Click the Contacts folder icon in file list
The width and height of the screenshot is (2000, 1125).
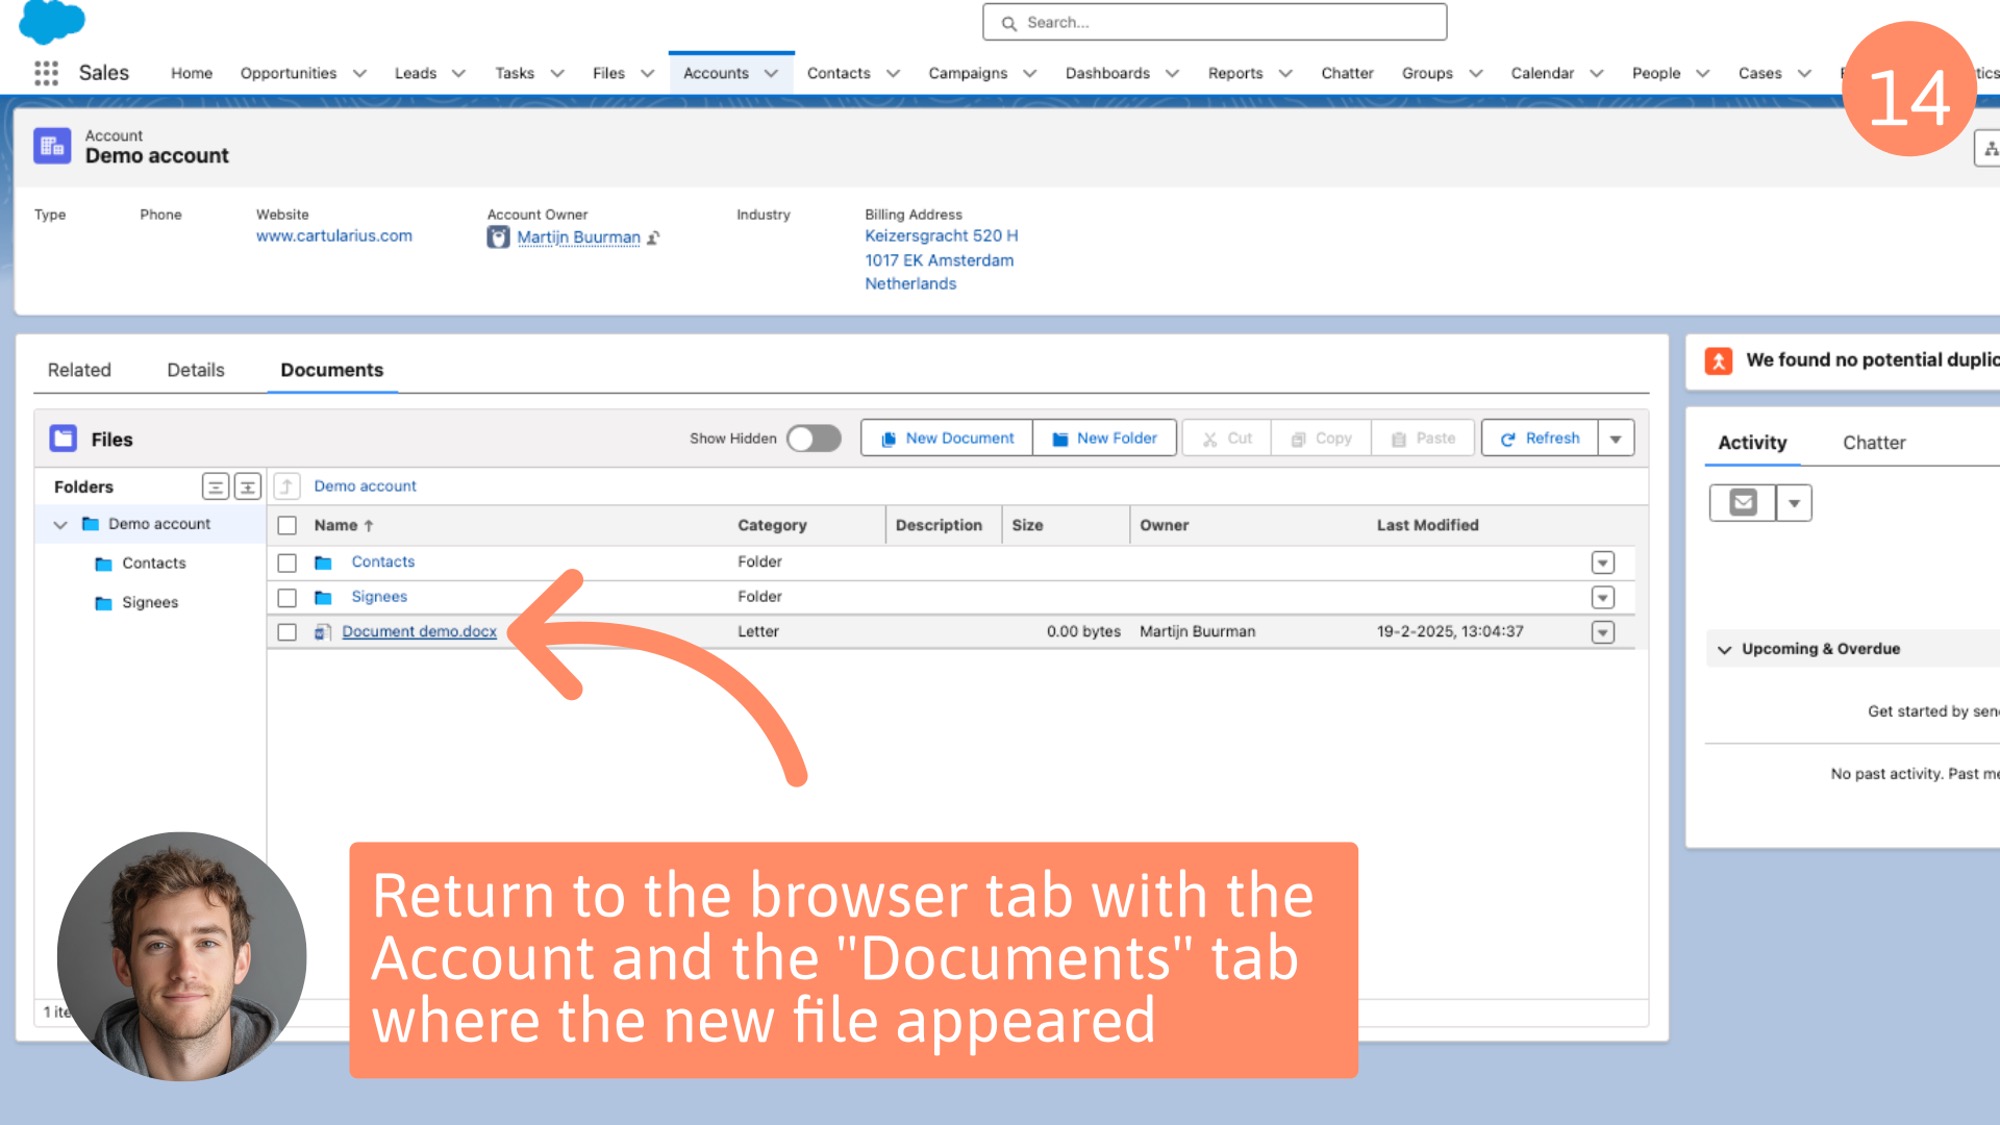(x=323, y=563)
